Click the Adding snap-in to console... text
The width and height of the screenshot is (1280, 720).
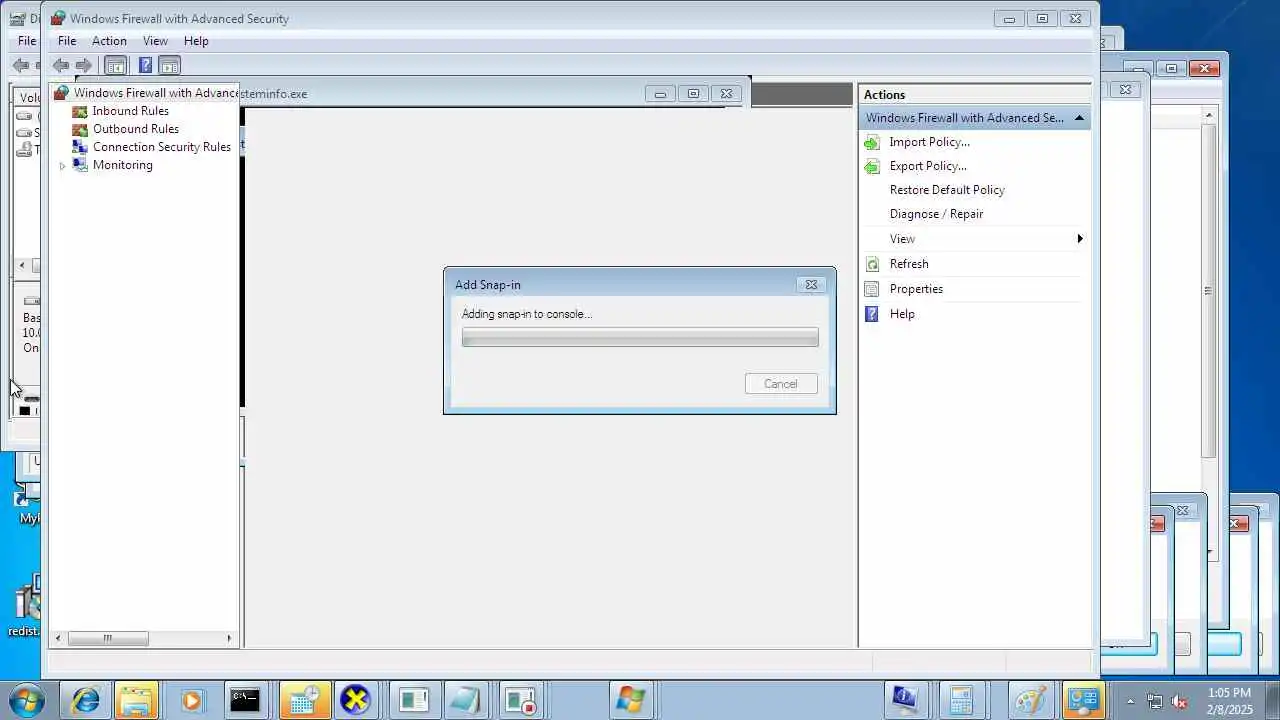tap(527, 314)
